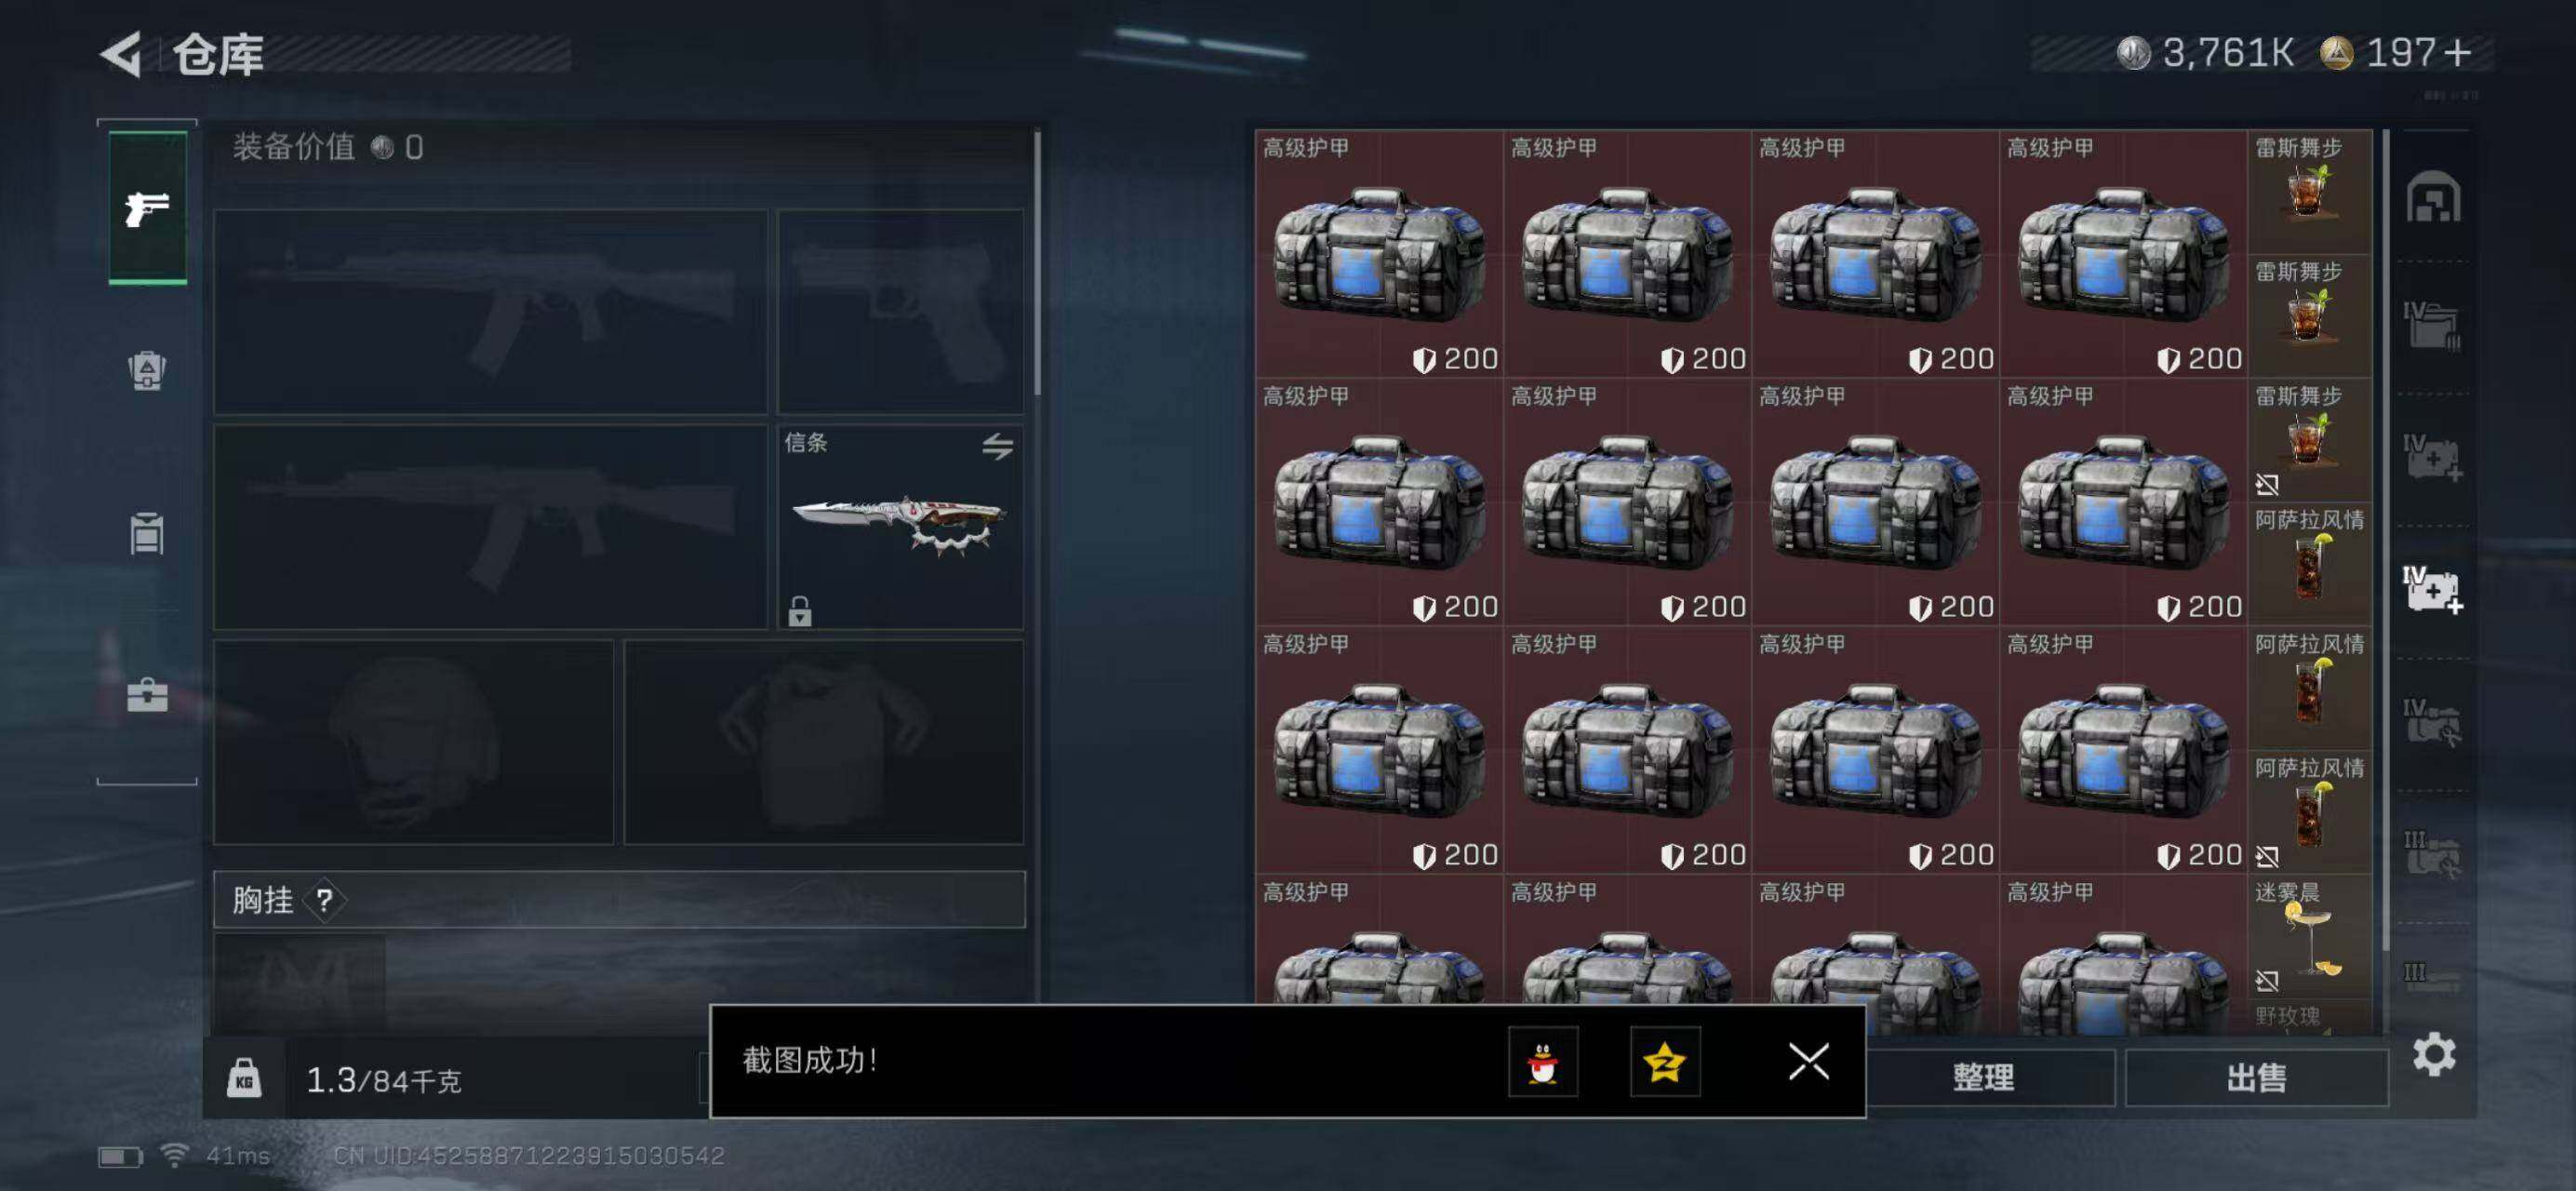The image size is (2576, 1191).
Task: Toggle the lock icon on 信条 knife slot
Action: (x=799, y=610)
